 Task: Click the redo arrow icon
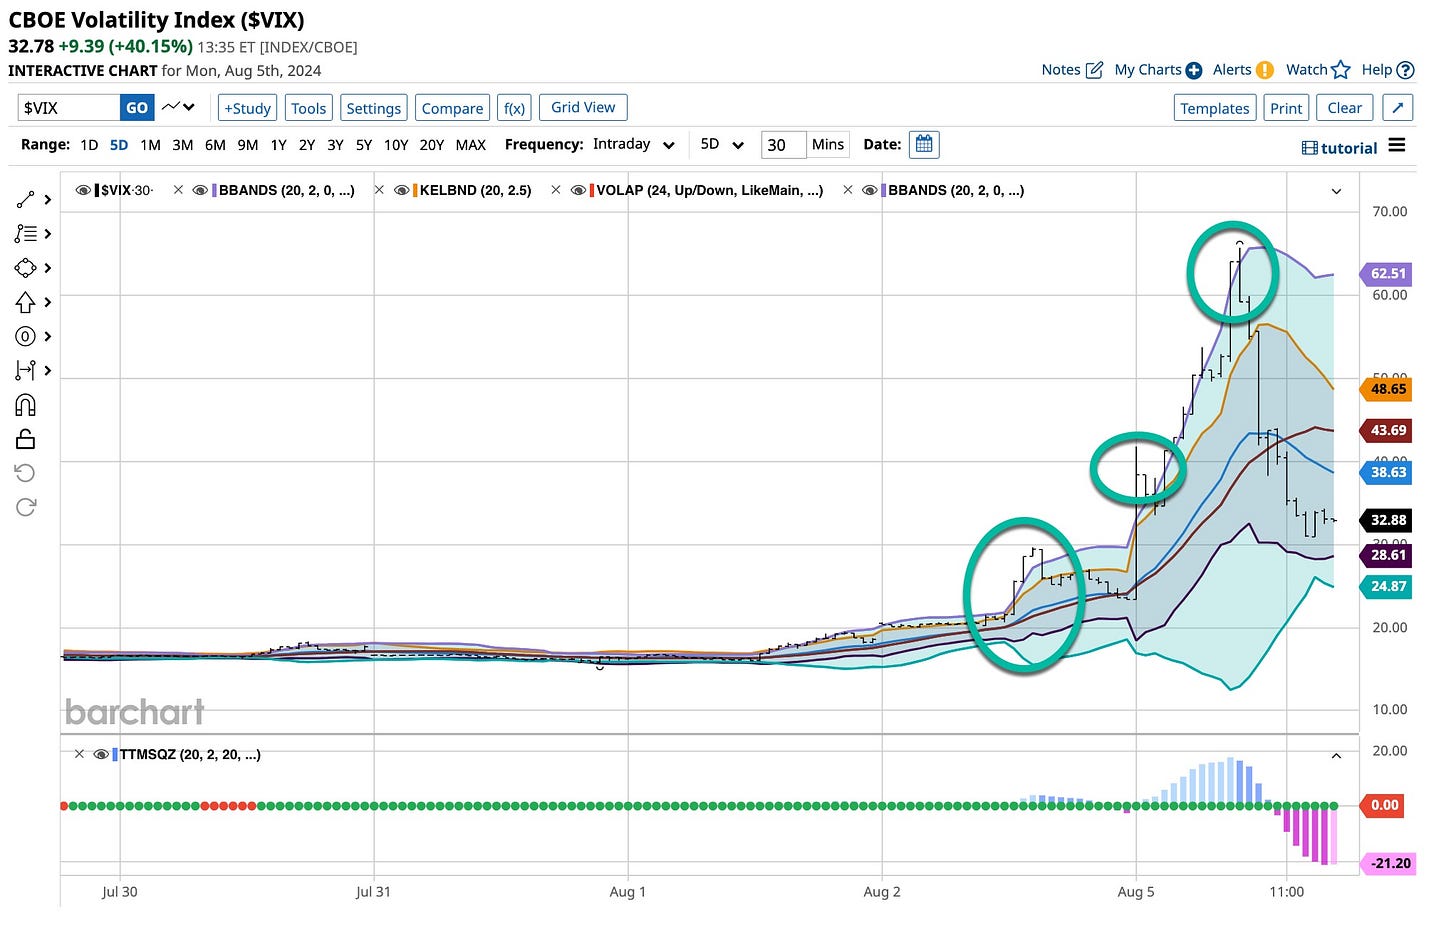tap(26, 507)
